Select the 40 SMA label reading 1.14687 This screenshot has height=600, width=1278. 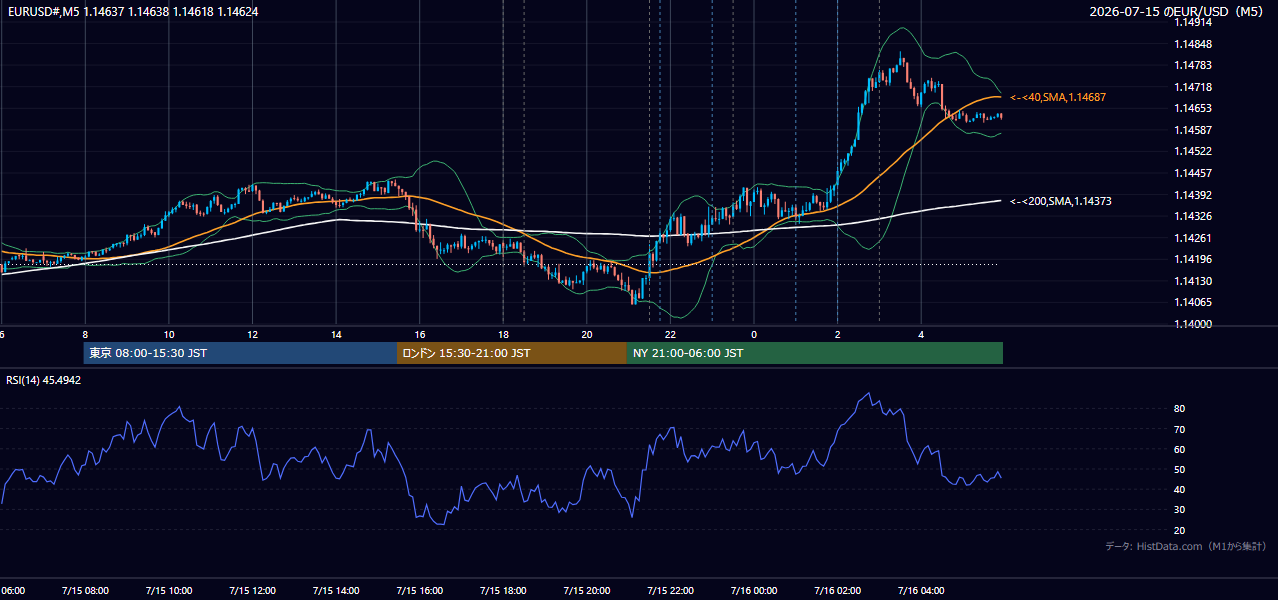click(x=1058, y=97)
